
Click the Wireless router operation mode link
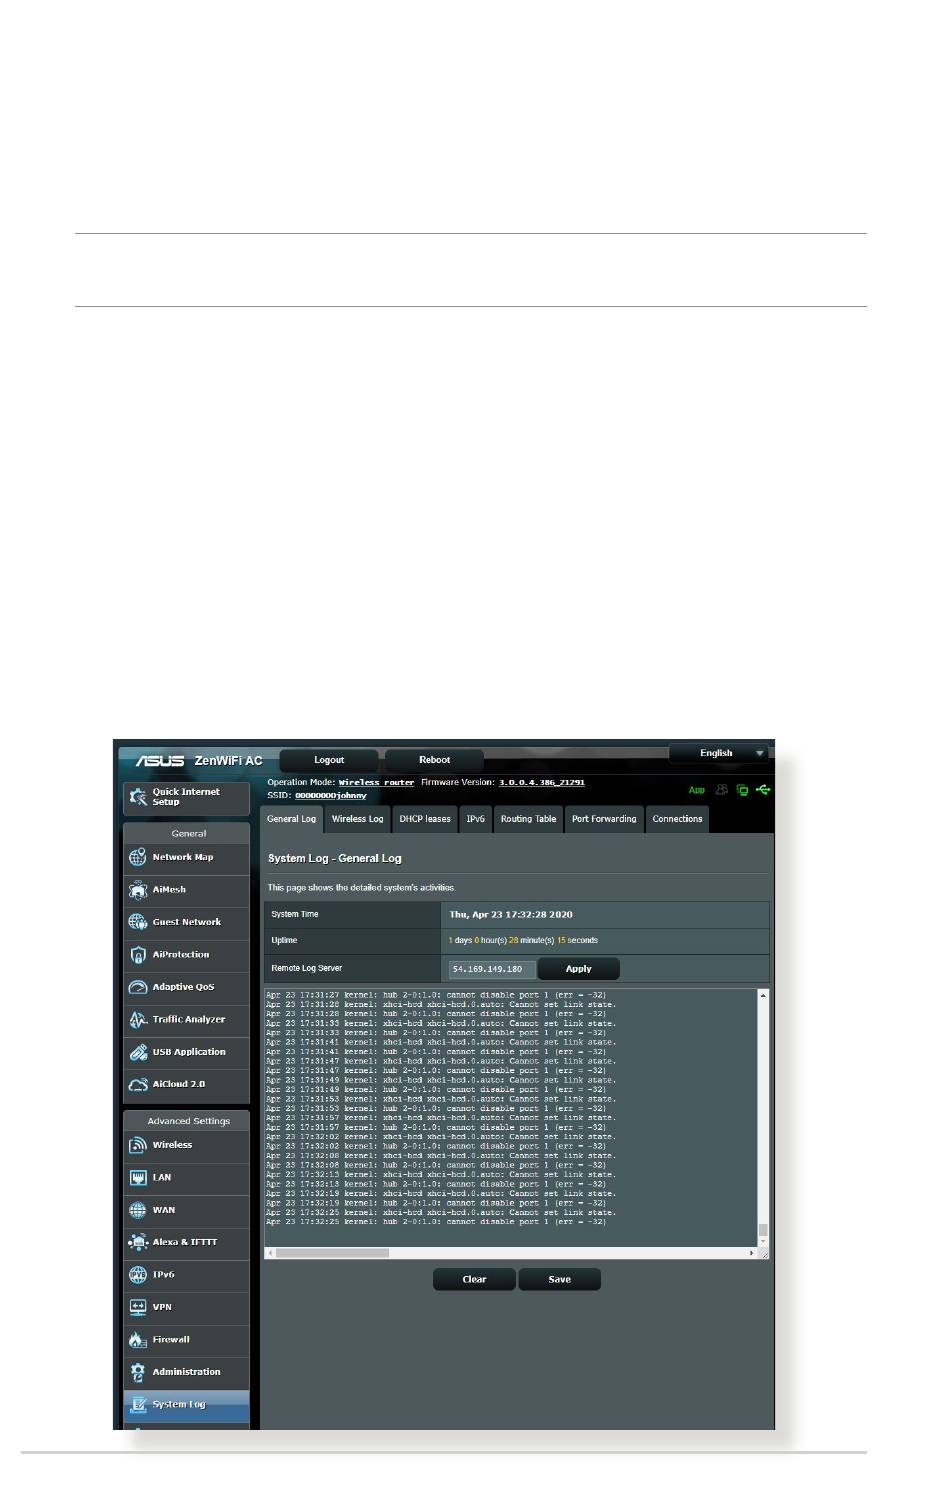(x=376, y=783)
